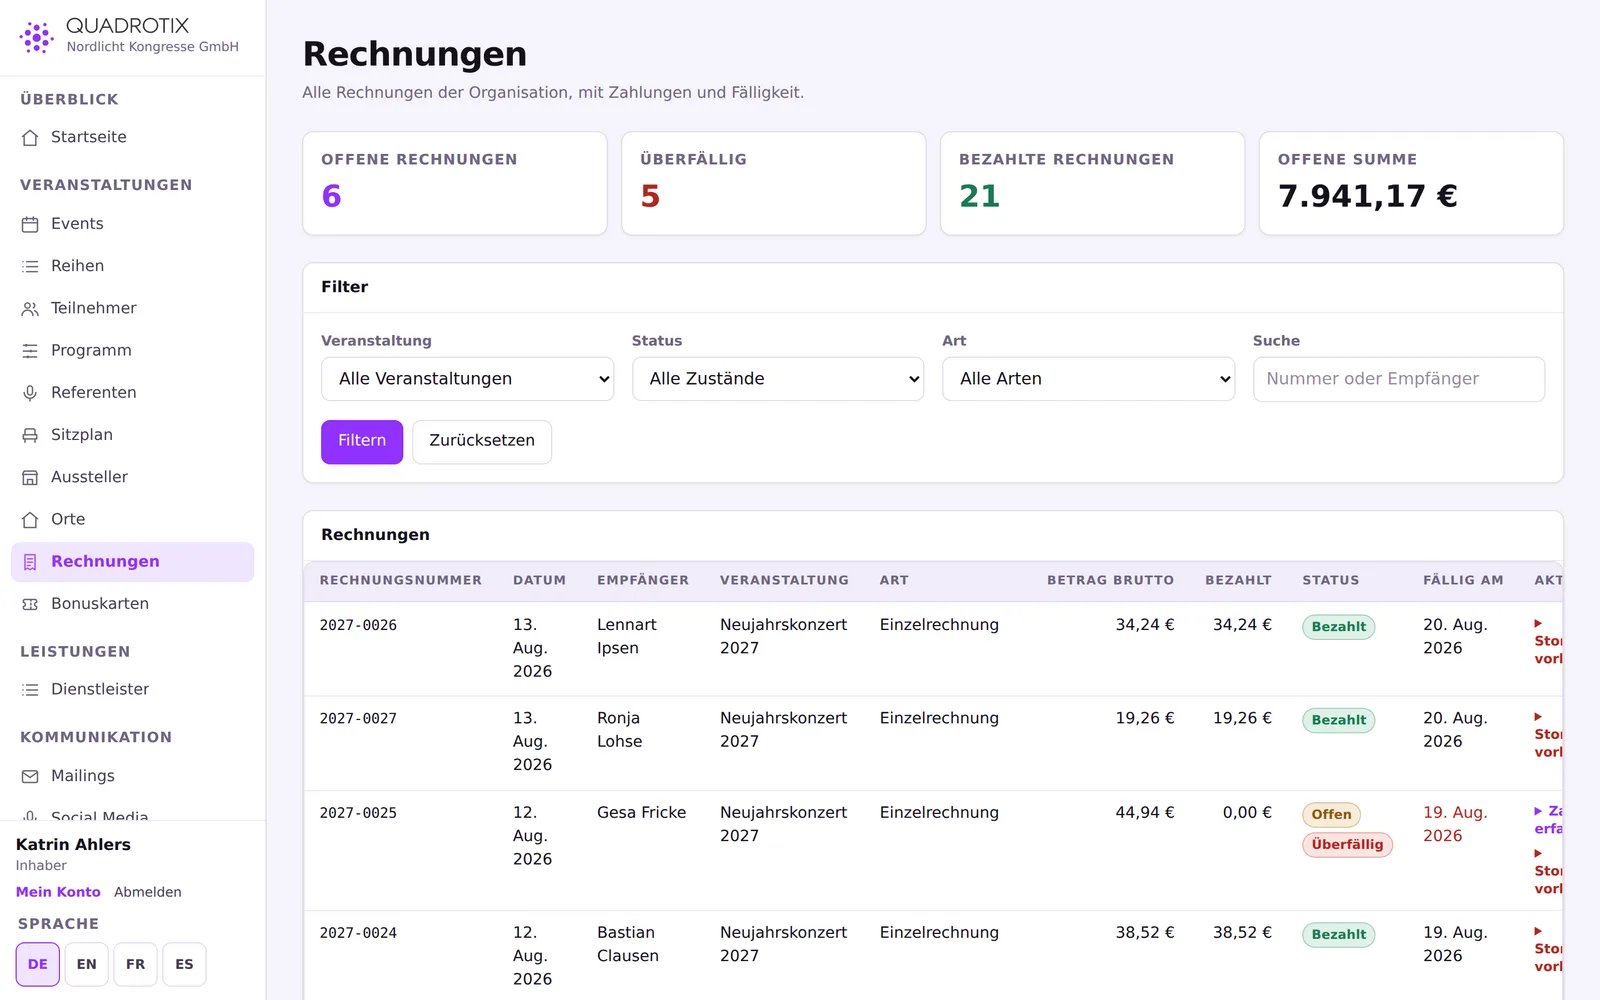The image size is (1600, 1000).
Task: Open the Veranstaltung dropdown
Action: 467,379
